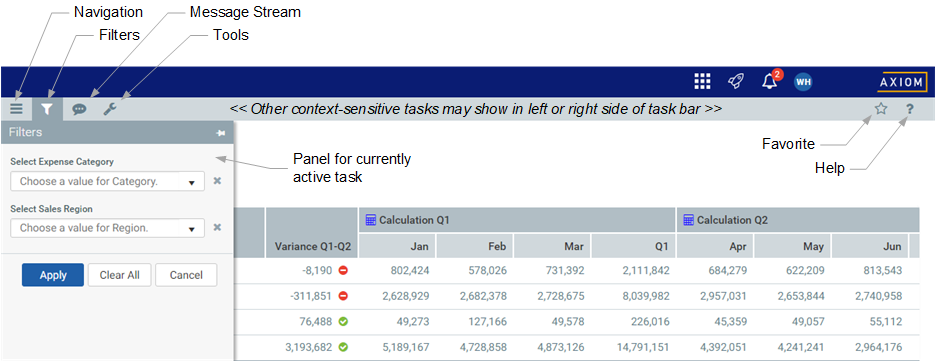Expand the Sales Region dropdown arrow

point(192,229)
